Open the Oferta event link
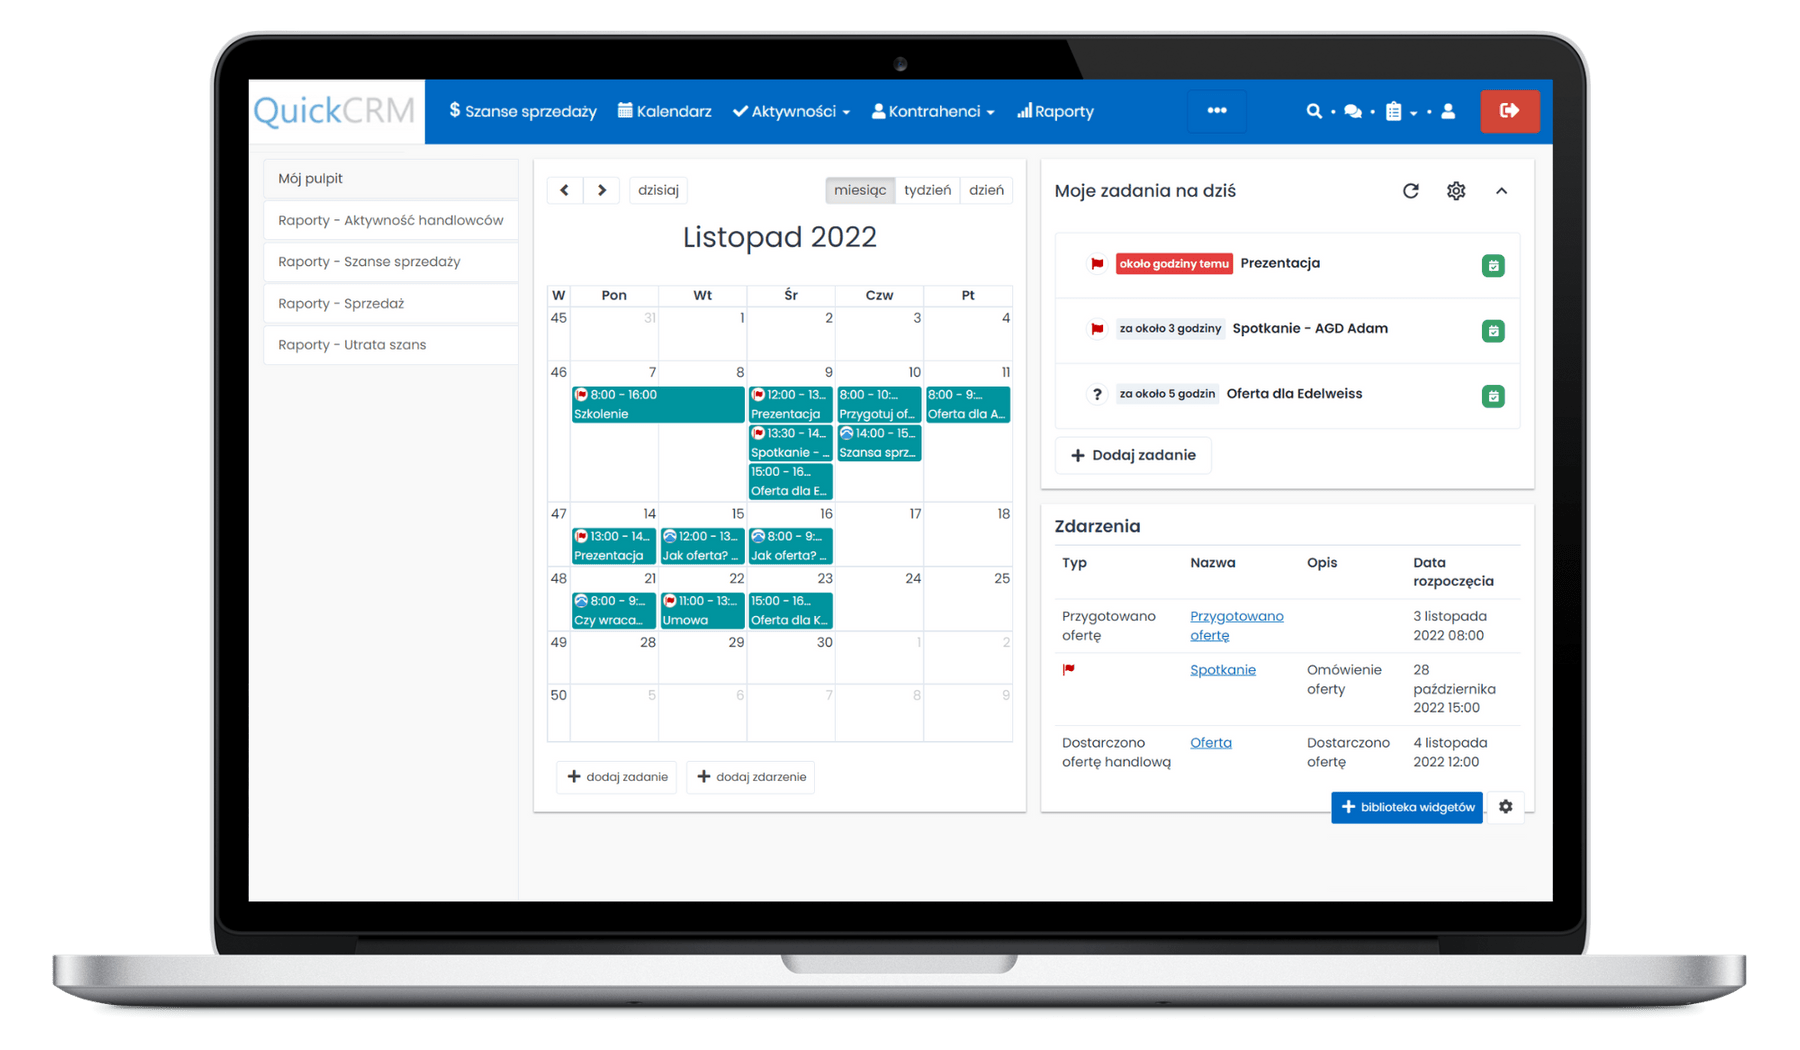This screenshot has width=1800, height=1050. [x=1211, y=743]
